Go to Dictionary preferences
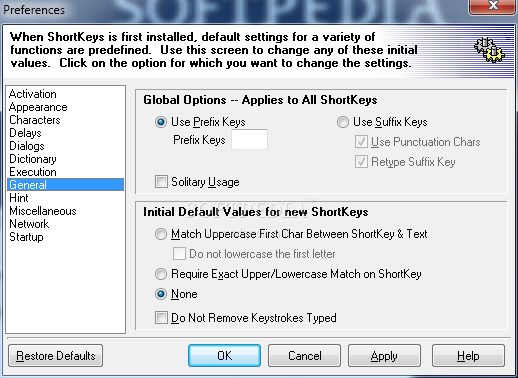Screen dimensions: 518x378 coord(33,159)
